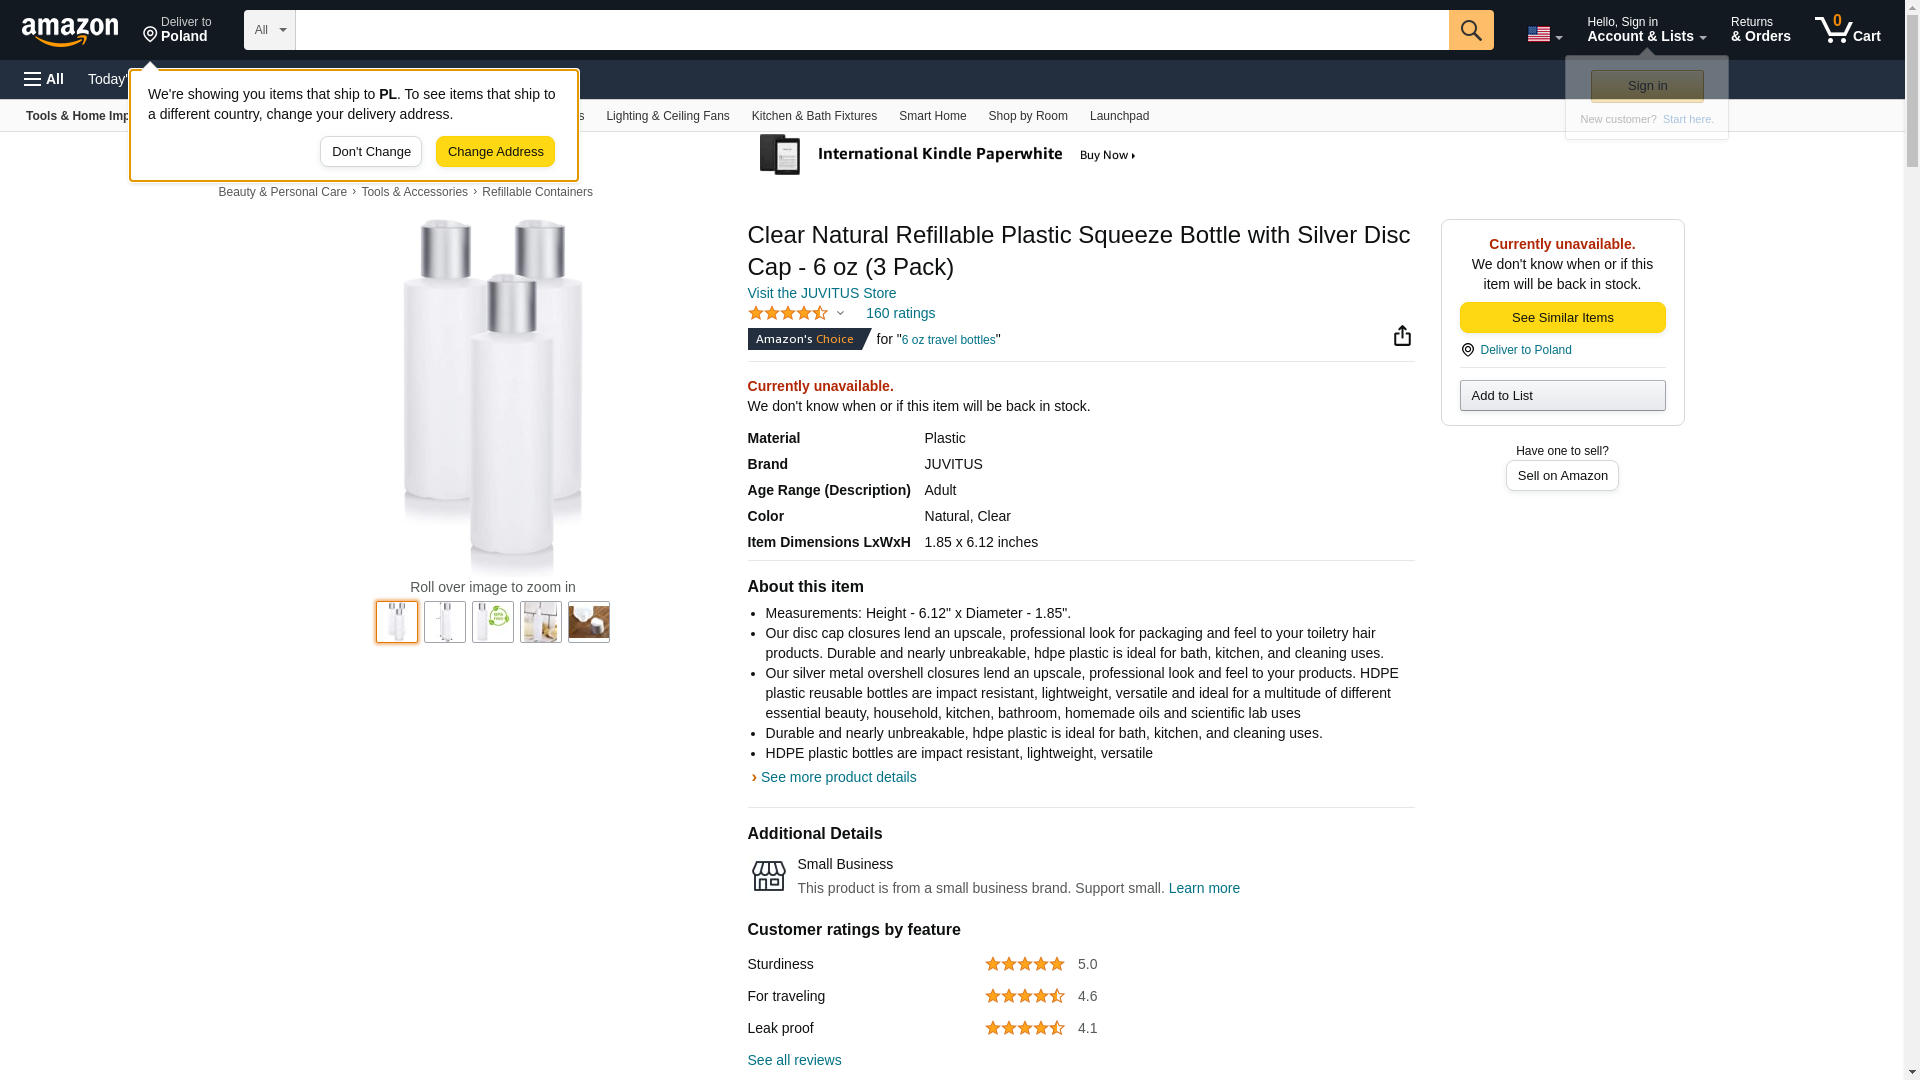This screenshot has width=1920, height=1080.
Task: Open the shopping cart icon
Action: pyautogui.click(x=1847, y=30)
